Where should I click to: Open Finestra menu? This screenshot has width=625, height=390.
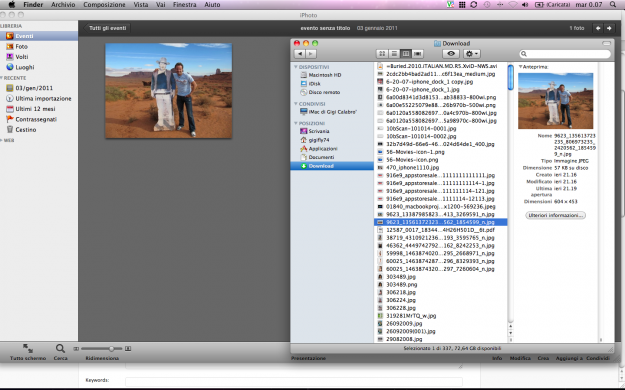click(x=185, y=5)
